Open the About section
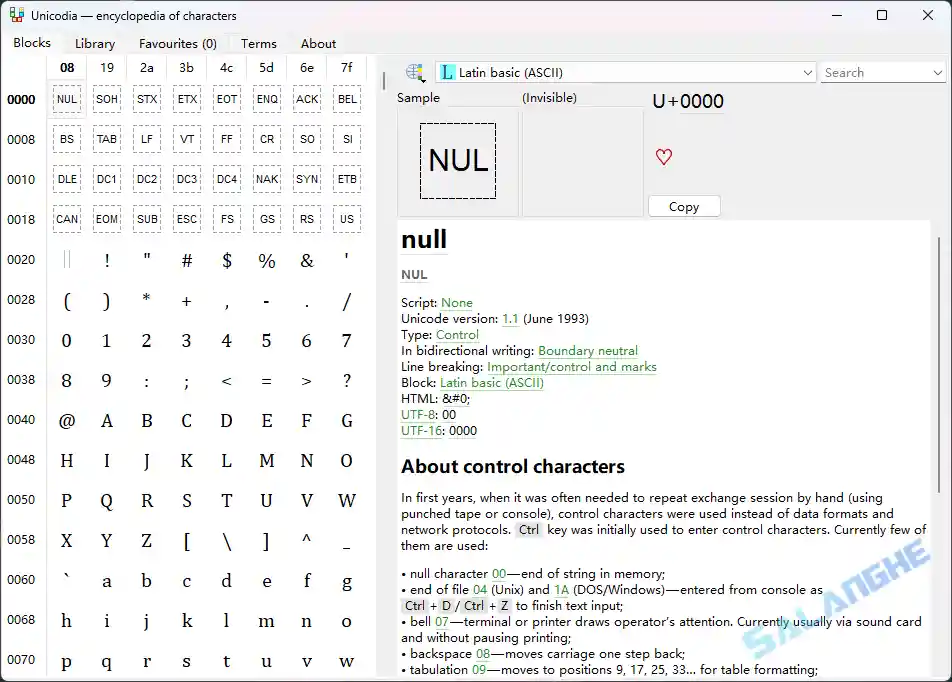Image resolution: width=952 pixels, height=682 pixels. click(x=317, y=43)
